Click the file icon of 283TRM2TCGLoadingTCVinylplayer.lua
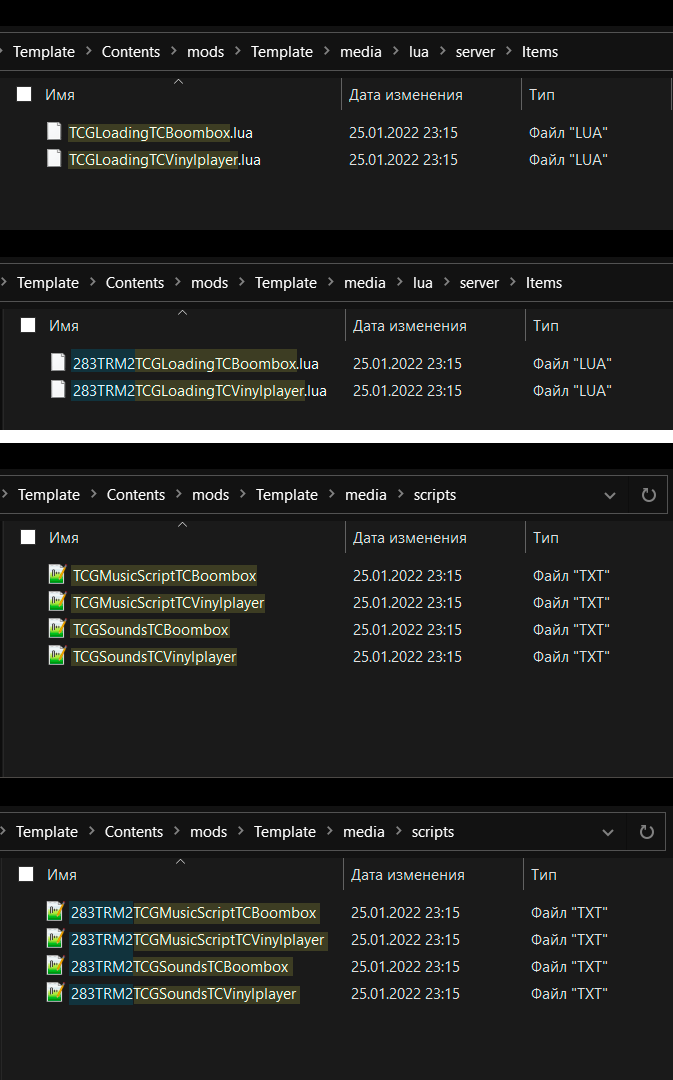 click(x=59, y=390)
